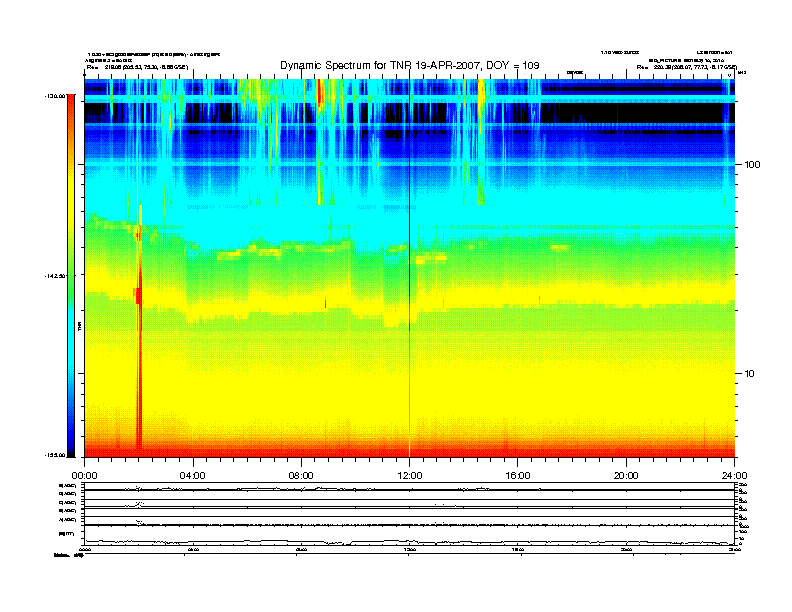Click the 100 frequency axis label

752,165
